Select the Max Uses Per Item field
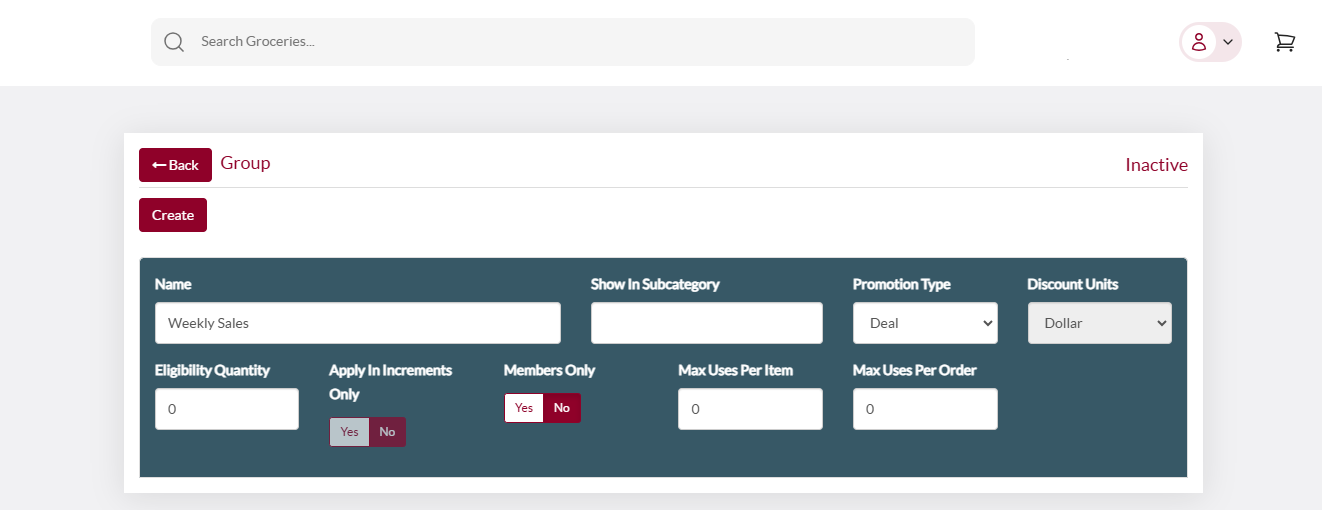Viewport: 1322px width, 510px height. 750,409
